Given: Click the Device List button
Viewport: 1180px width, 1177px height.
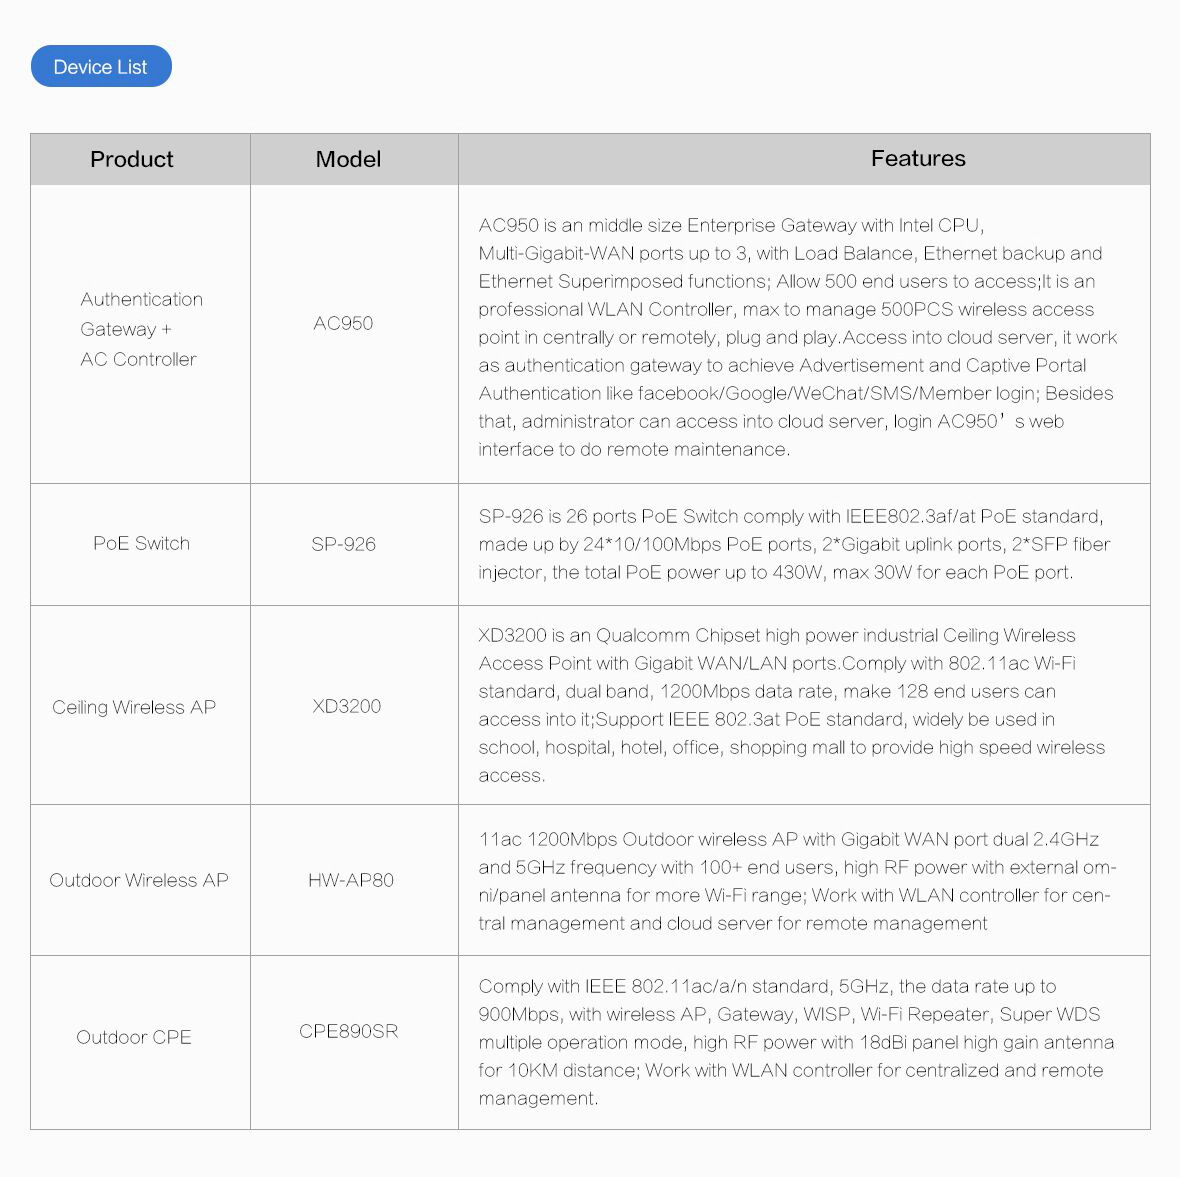Looking at the screenshot, I should click(101, 66).
